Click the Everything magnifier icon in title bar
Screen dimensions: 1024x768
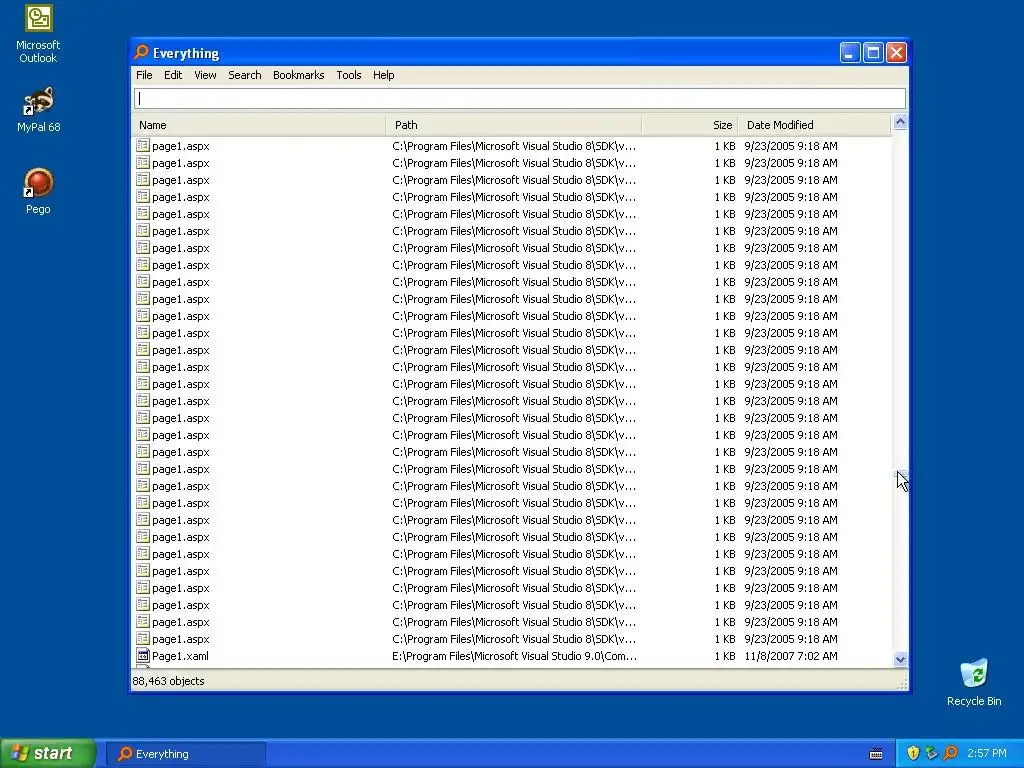(141, 52)
